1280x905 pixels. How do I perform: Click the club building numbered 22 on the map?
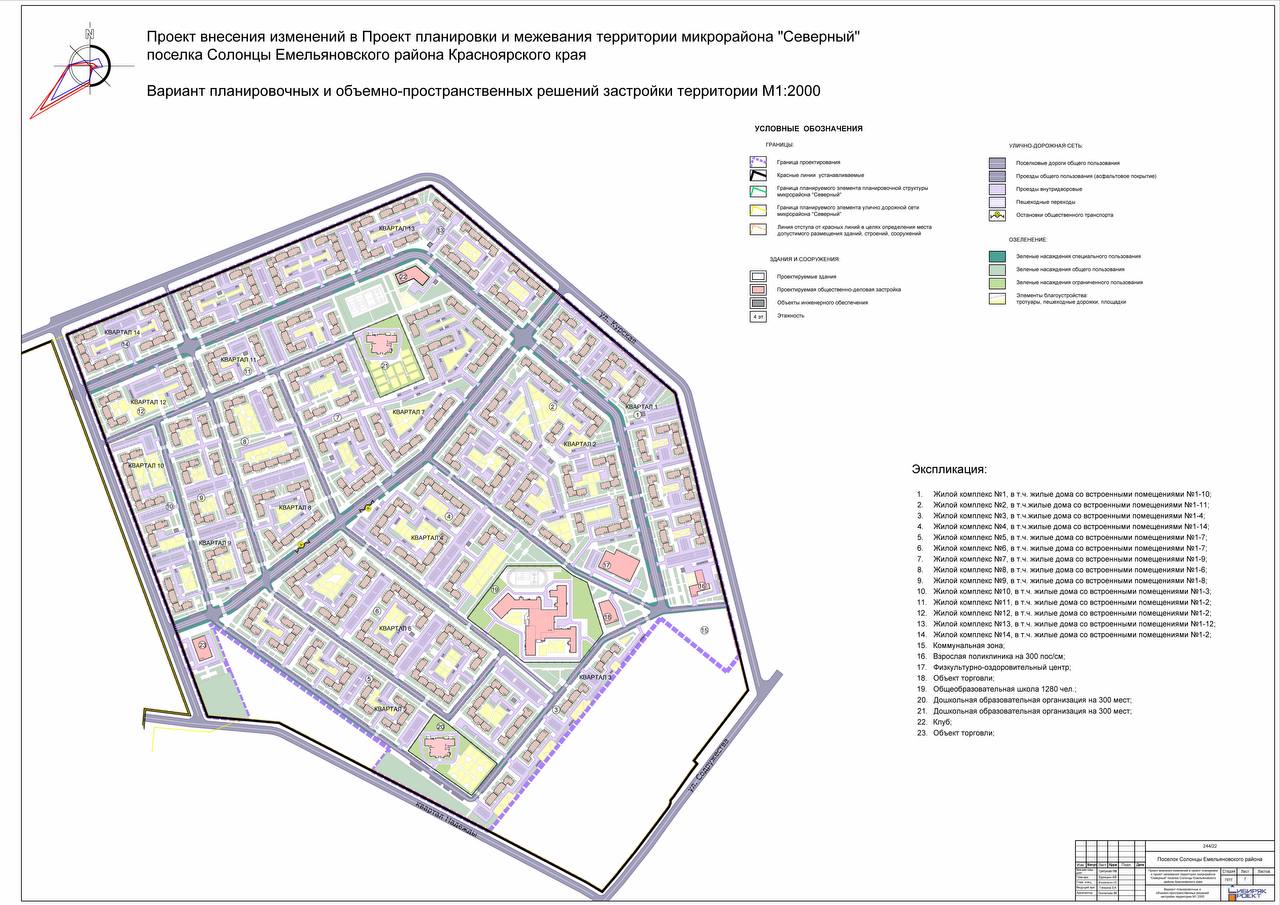pyautogui.click(x=412, y=278)
